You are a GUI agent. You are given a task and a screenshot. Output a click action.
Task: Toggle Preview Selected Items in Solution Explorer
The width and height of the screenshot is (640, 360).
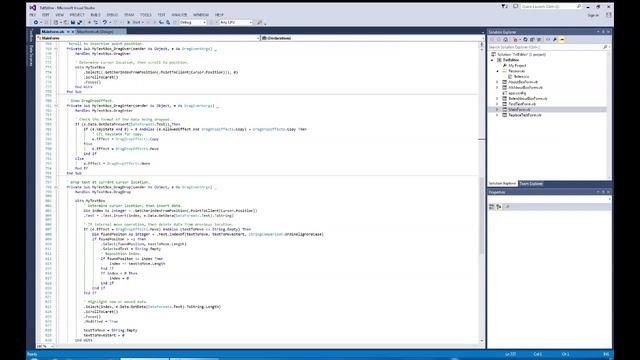562,40
